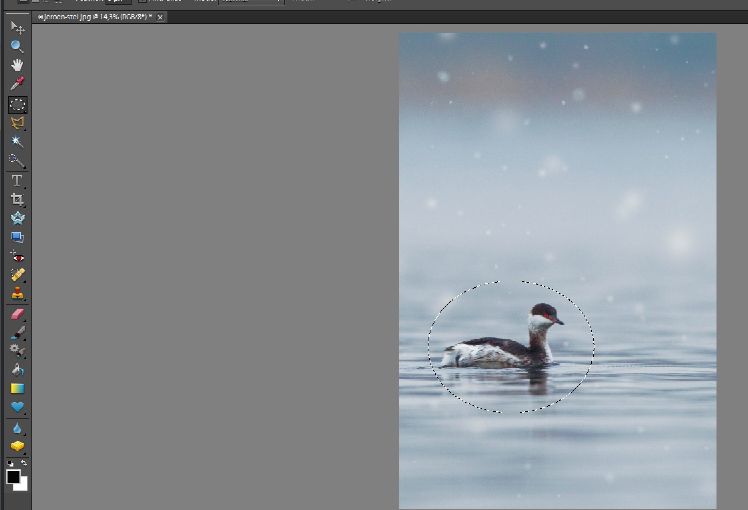Viewport: 748px width, 510px height.
Task: Select the yellow Sponge tool
Action: 17,446
